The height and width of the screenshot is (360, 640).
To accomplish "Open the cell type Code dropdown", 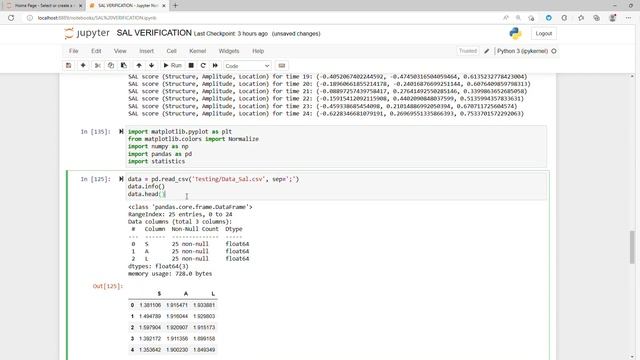I will (x=247, y=66).
